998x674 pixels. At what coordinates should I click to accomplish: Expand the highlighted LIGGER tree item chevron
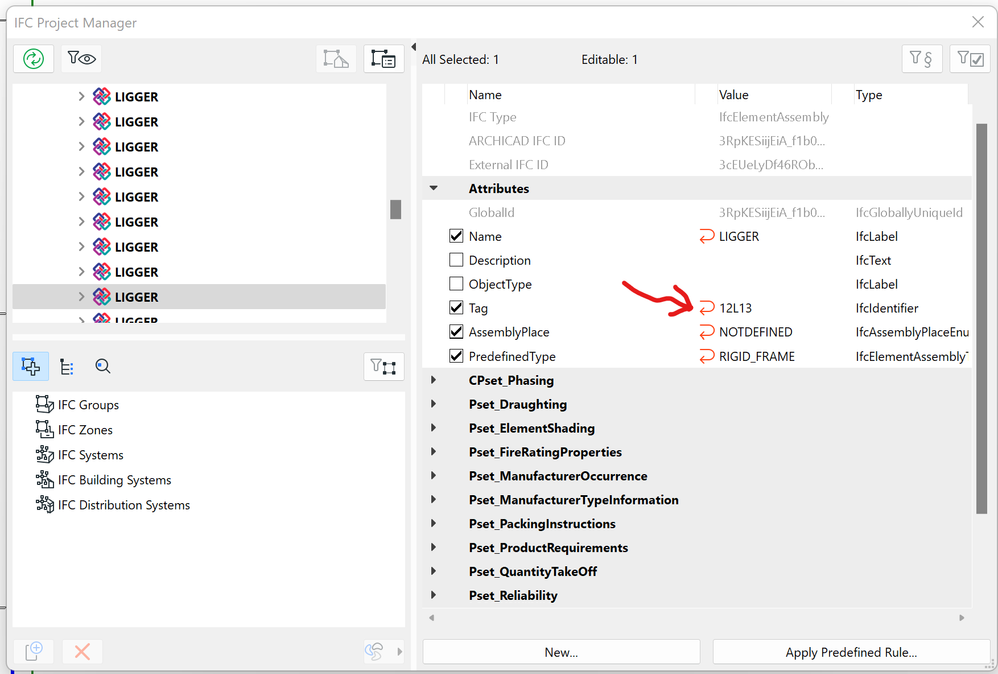81,297
